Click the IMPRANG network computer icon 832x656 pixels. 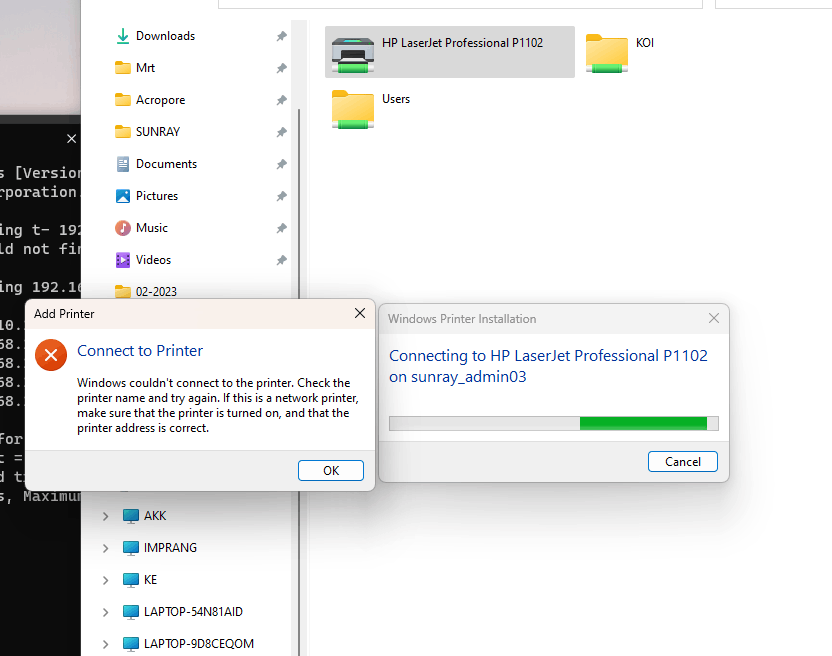coord(131,548)
